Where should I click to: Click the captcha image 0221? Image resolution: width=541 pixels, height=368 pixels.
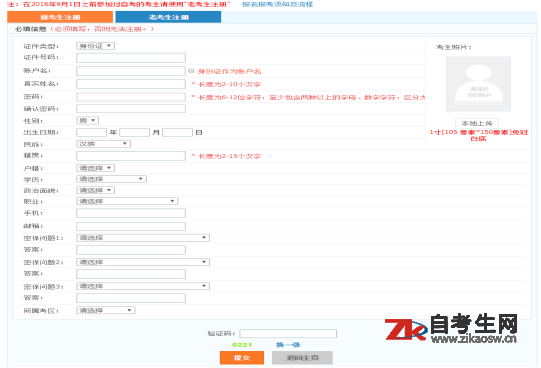point(242,345)
